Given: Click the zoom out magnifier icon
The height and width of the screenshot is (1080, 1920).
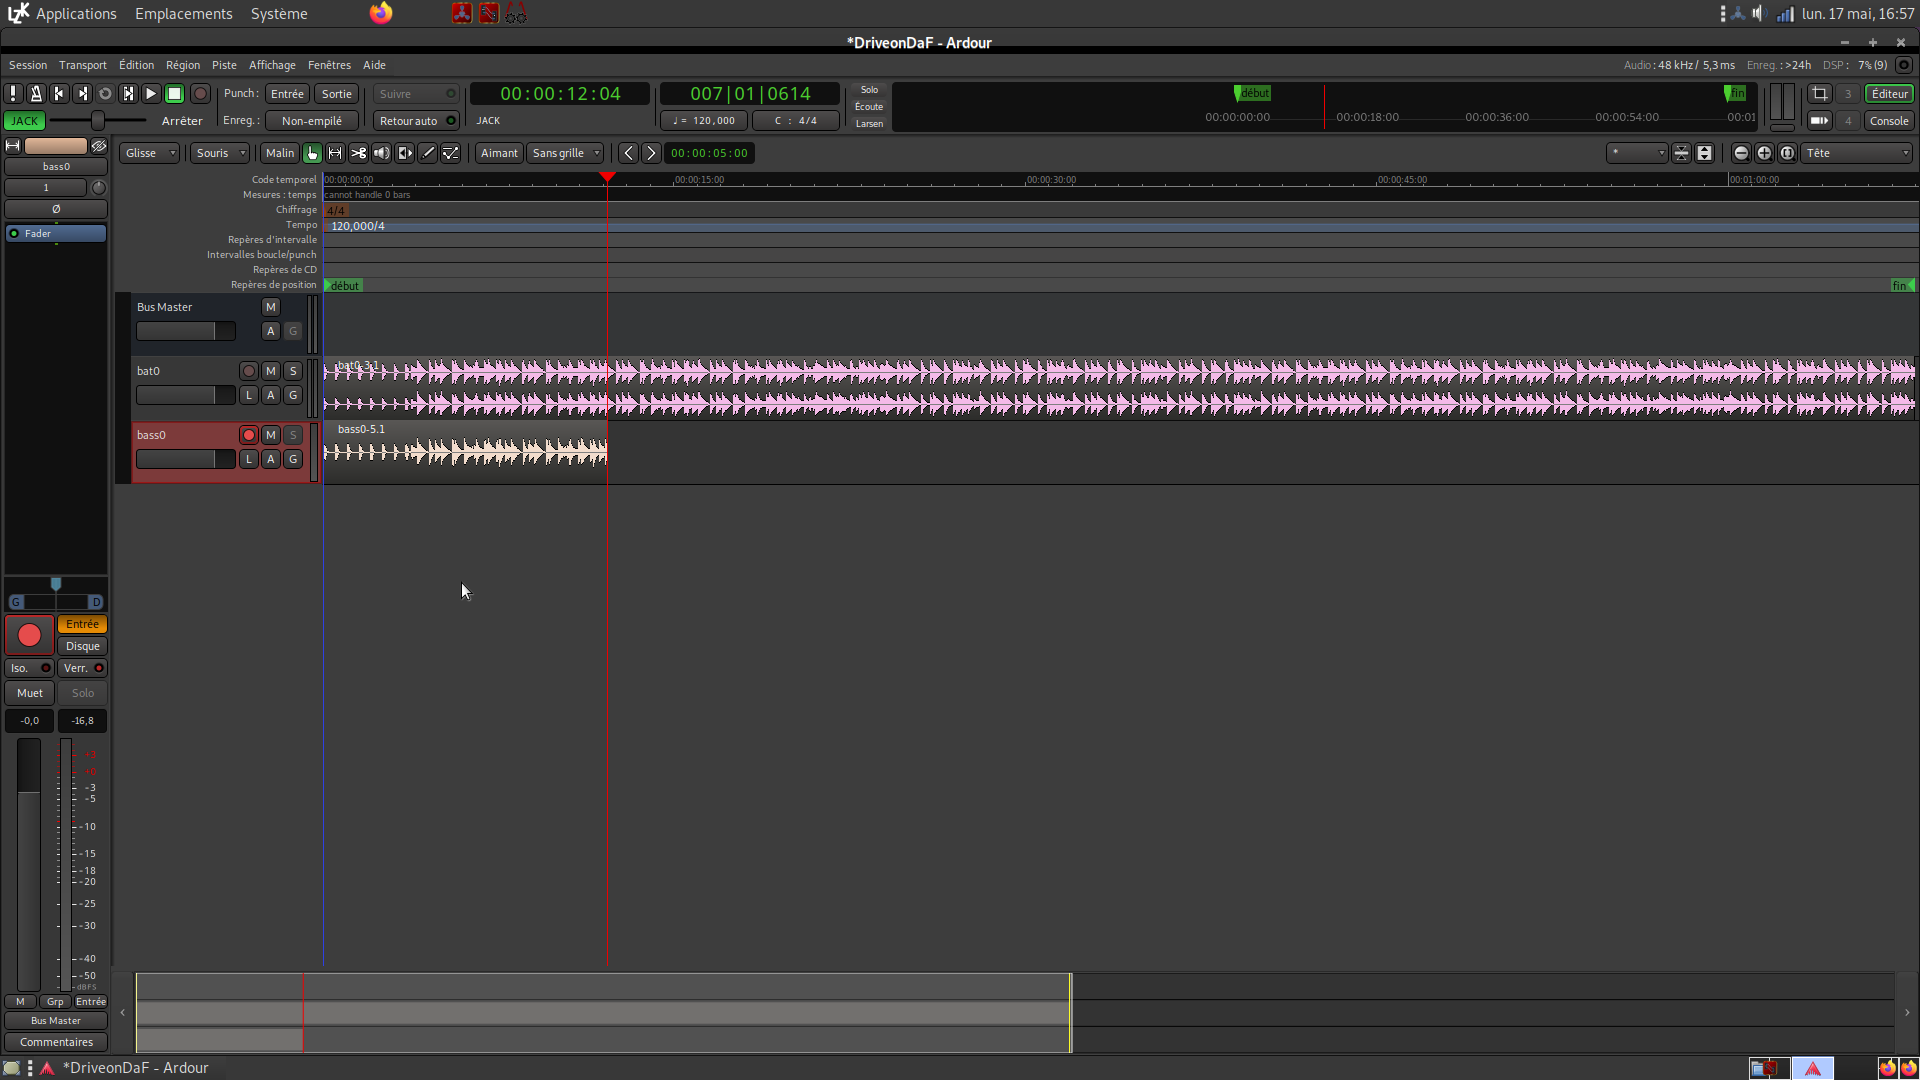Looking at the screenshot, I should (1741, 153).
